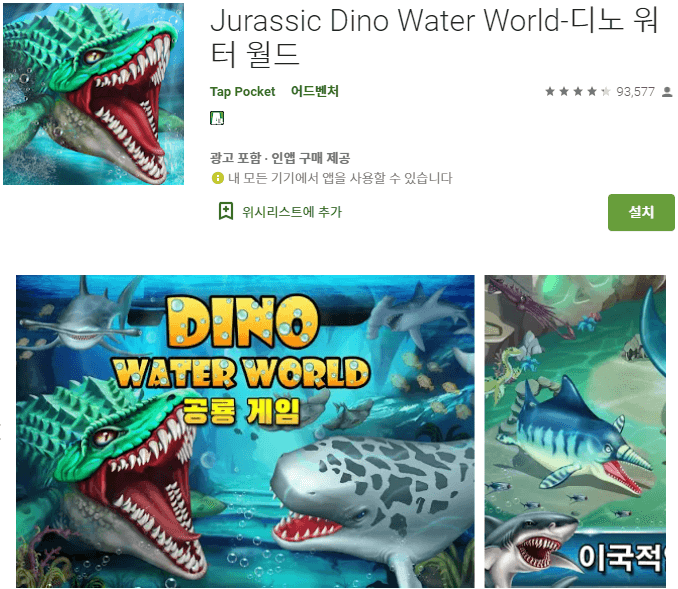Click the half-filled fifth rating star
Image resolution: width=678 pixels, height=589 pixels.
606,91
